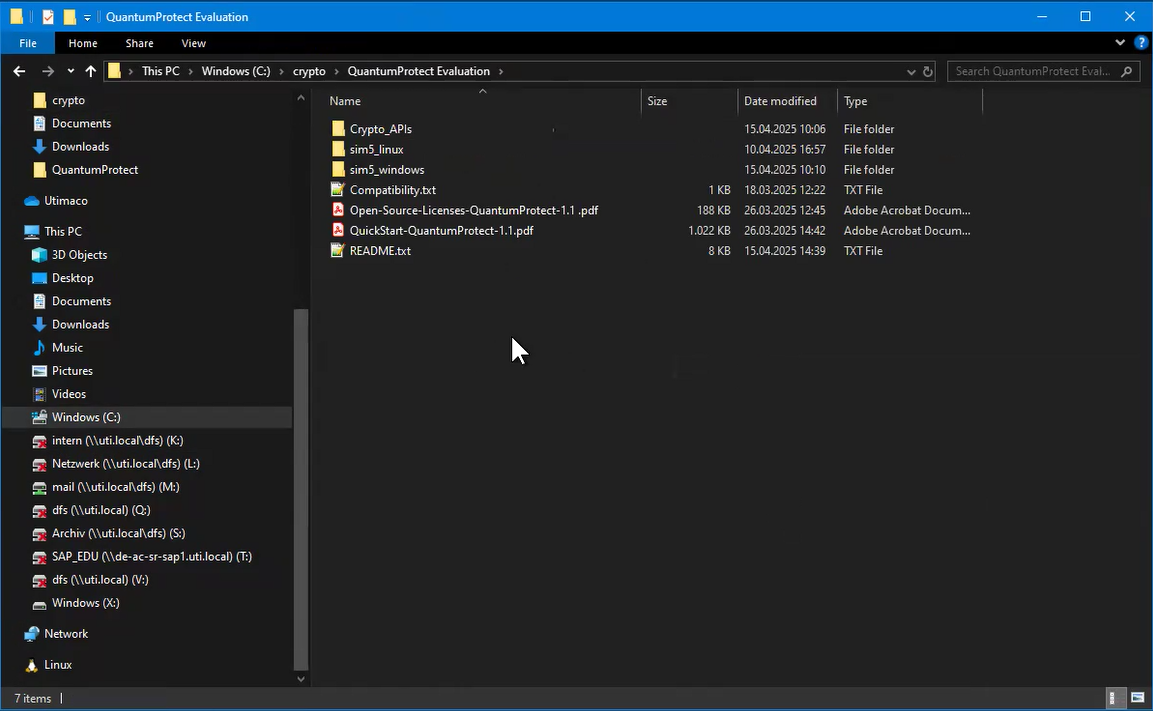The height and width of the screenshot is (711, 1153).
Task: Open Help with the question mark icon
Action: (x=1141, y=43)
